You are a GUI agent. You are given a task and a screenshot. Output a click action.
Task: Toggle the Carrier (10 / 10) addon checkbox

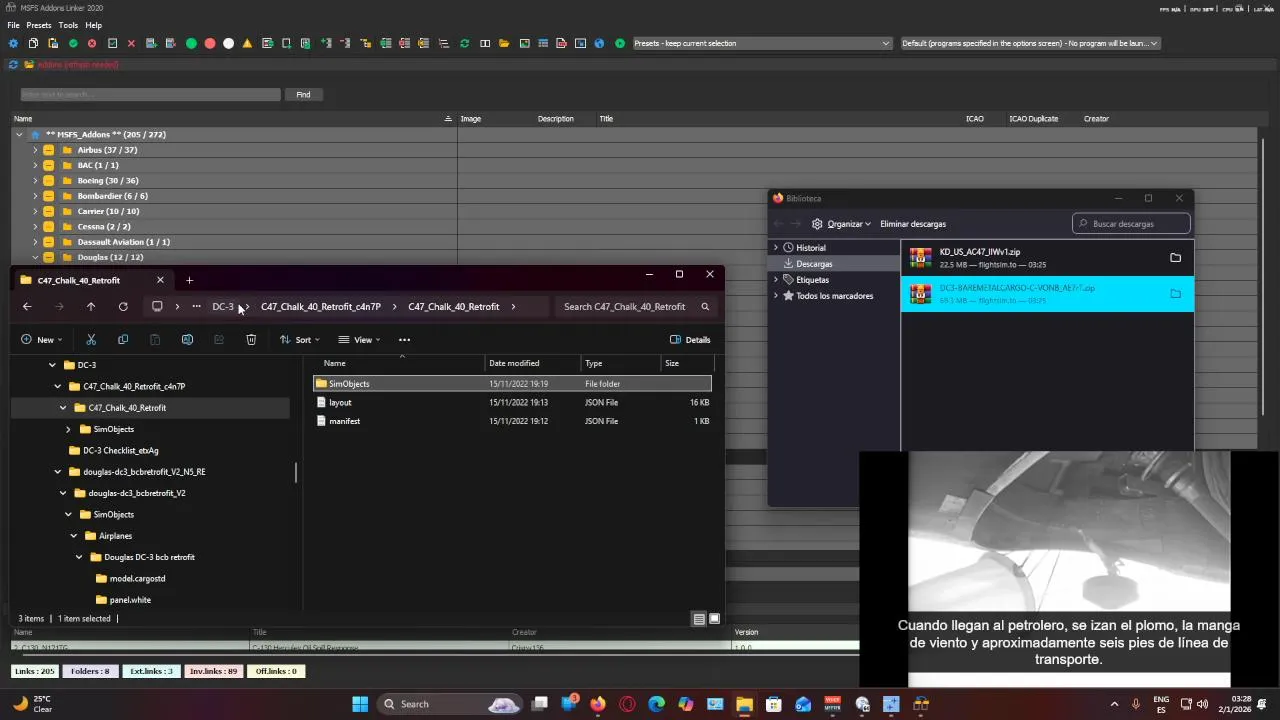(48, 211)
